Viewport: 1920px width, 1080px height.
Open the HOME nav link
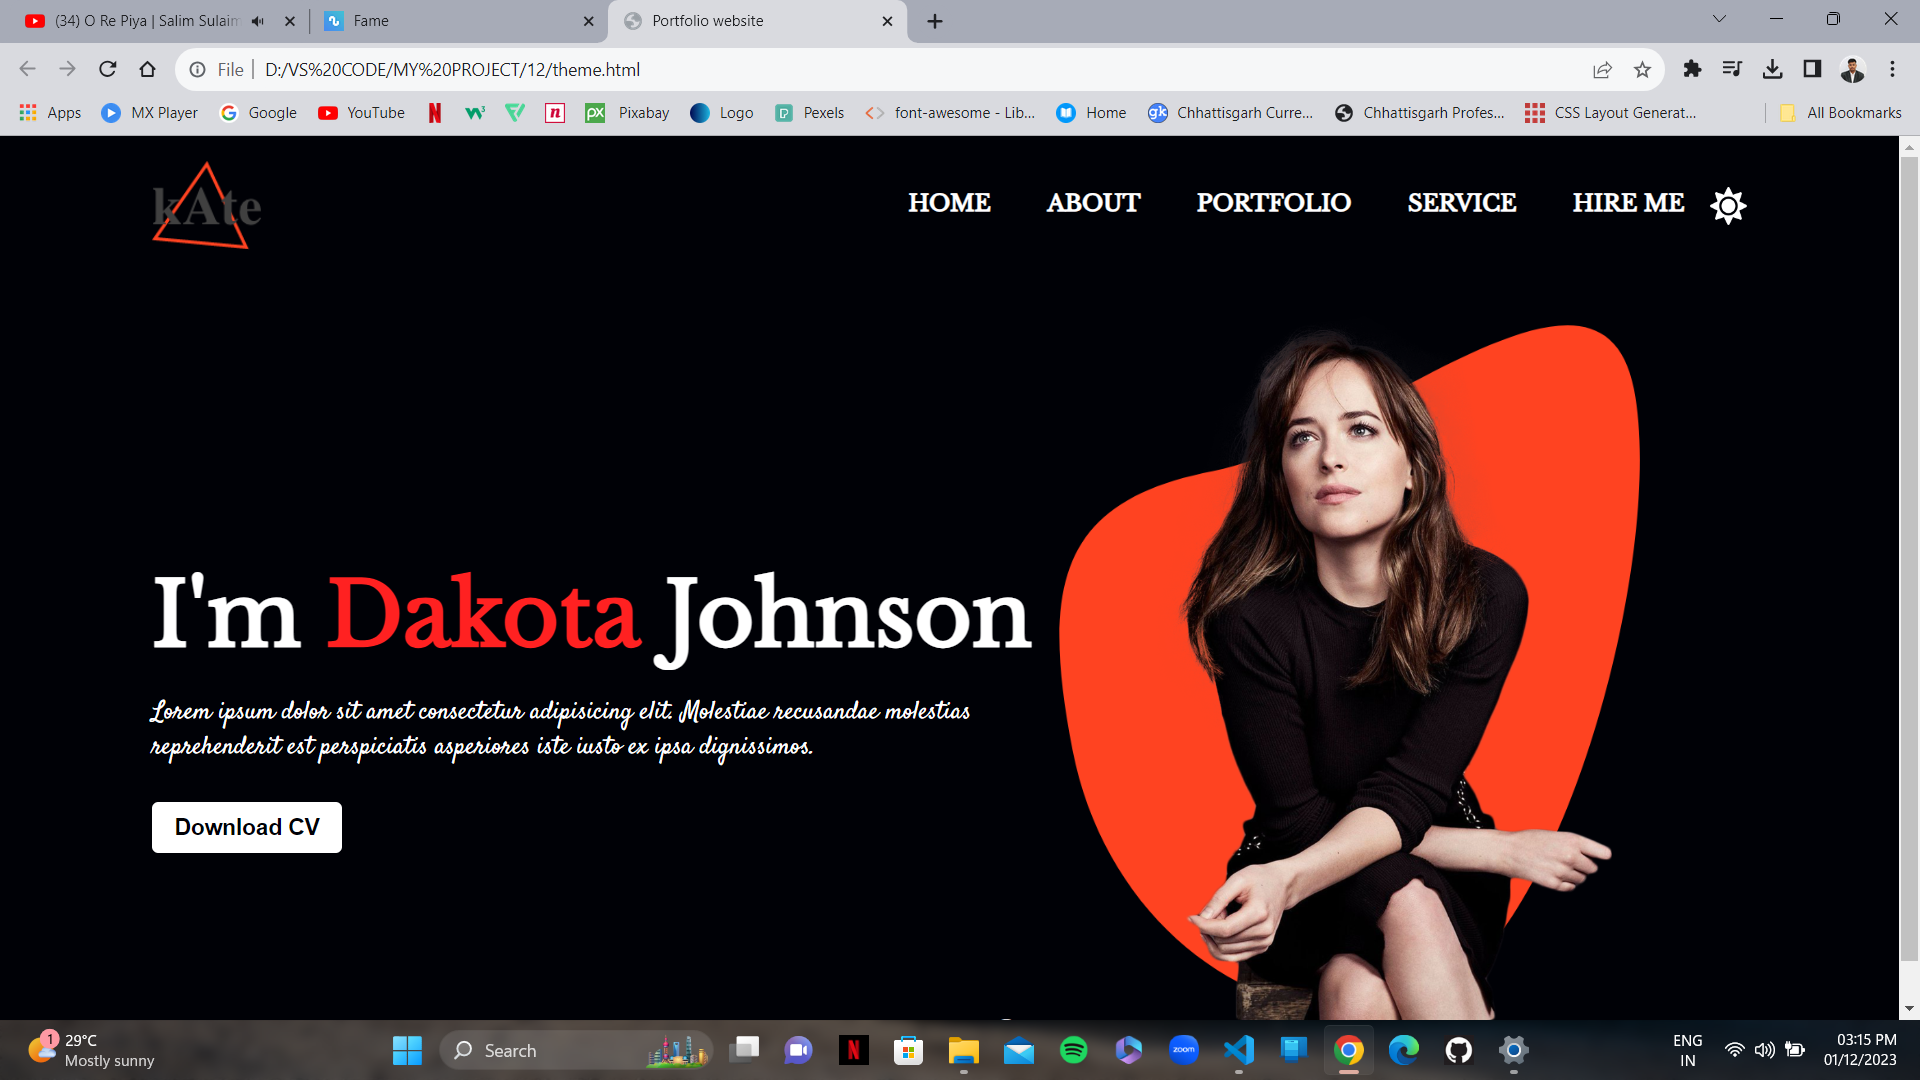pos(949,203)
